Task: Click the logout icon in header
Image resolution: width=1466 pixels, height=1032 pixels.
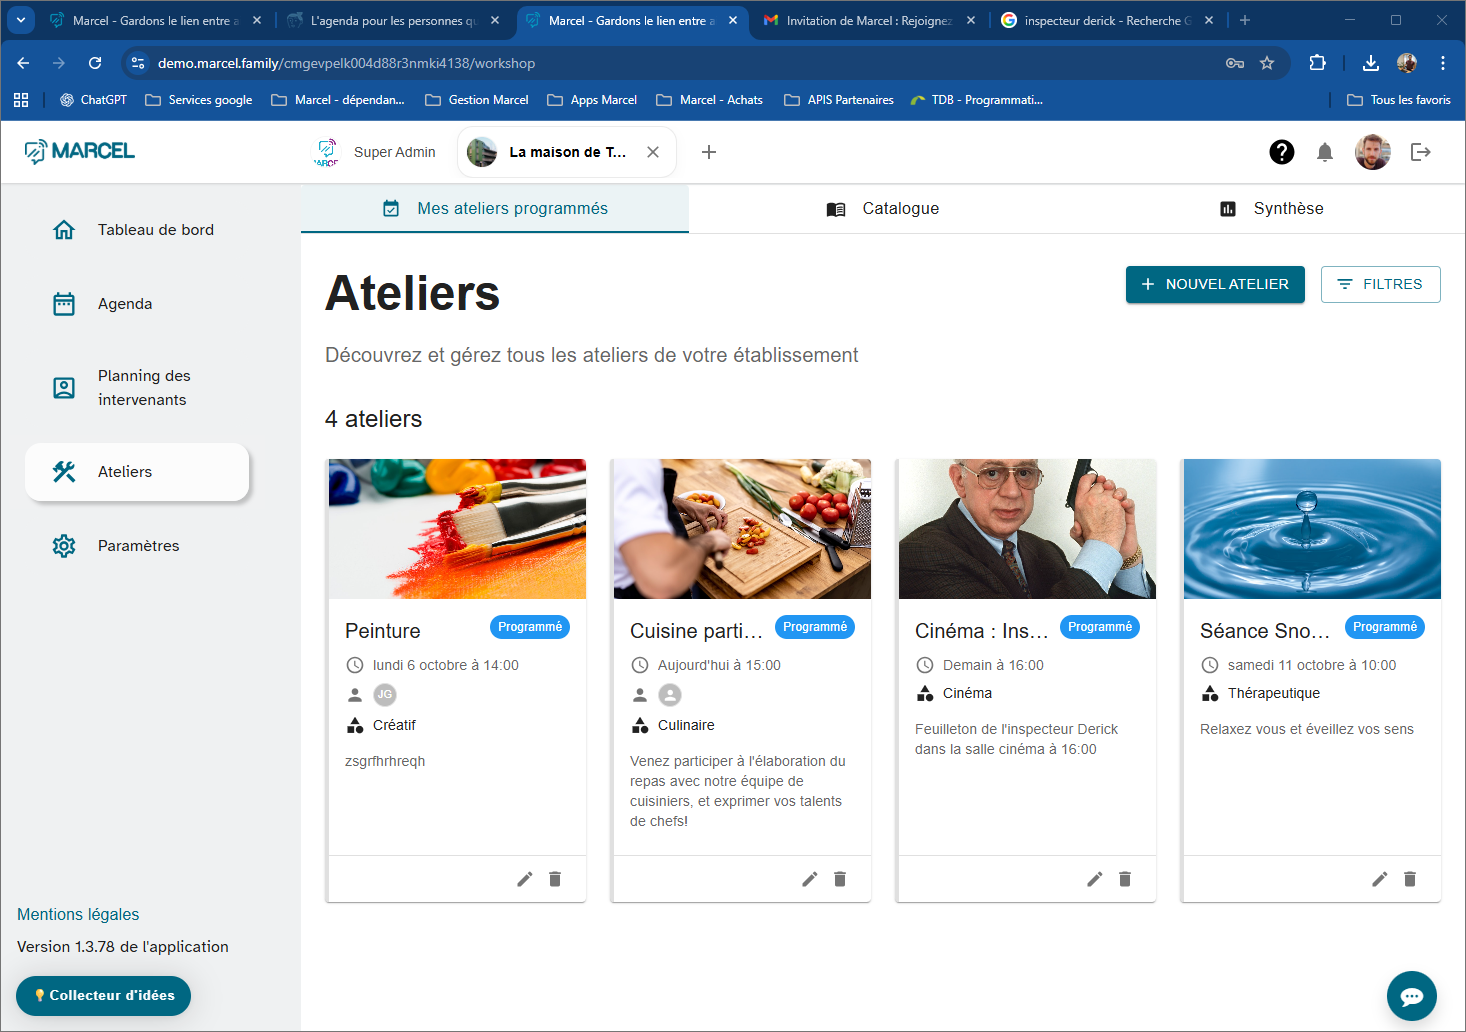Action: click(1420, 152)
